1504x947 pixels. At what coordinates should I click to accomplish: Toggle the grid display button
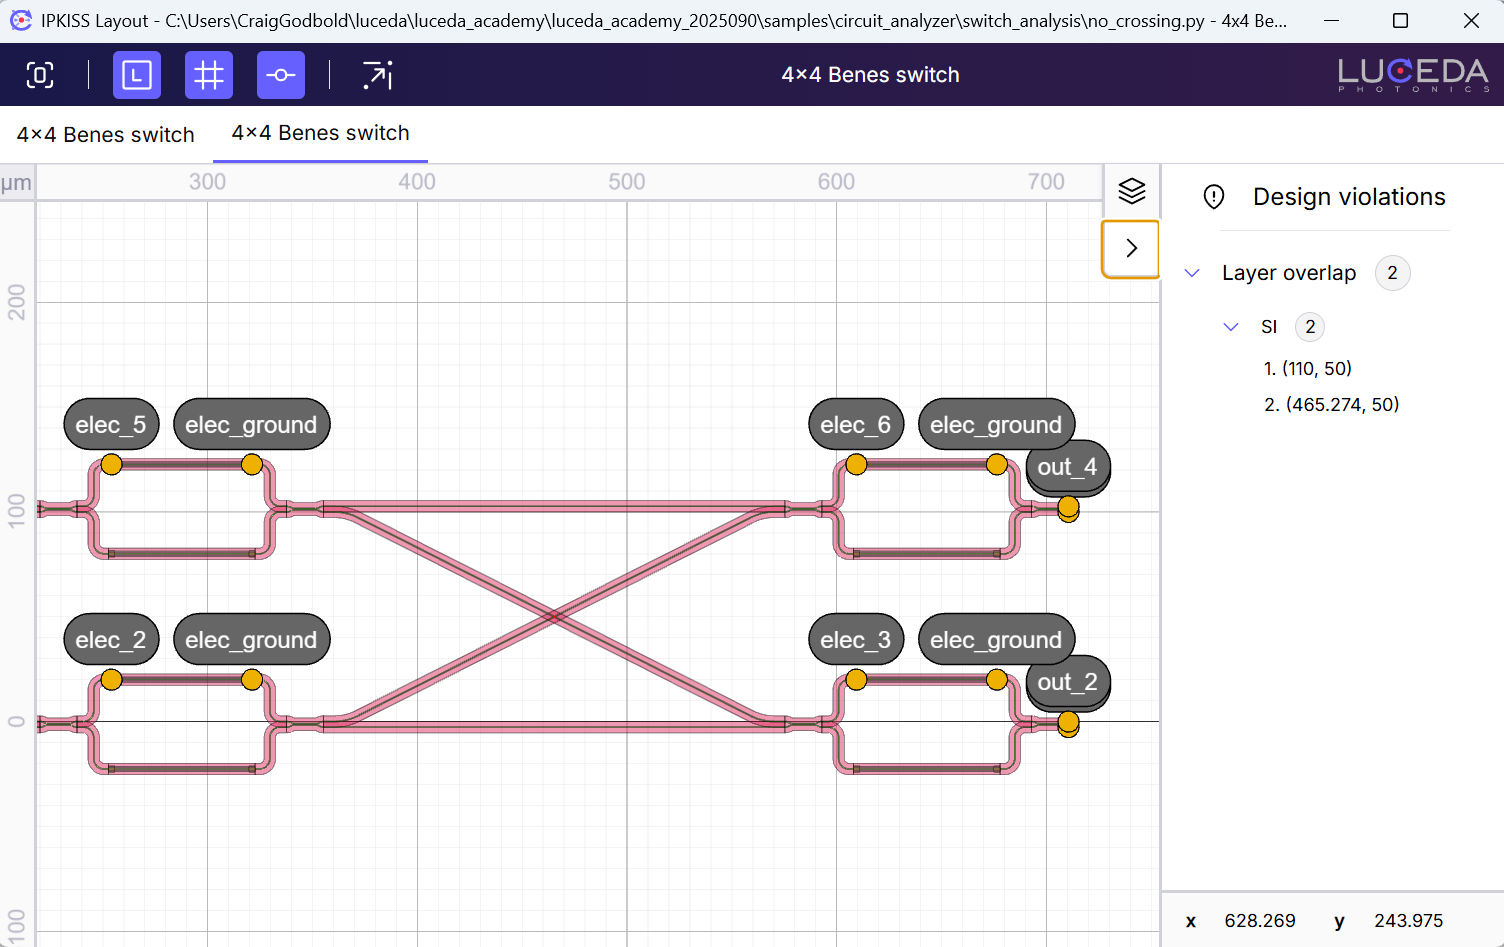pyautogui.click(x=209, y=75)
